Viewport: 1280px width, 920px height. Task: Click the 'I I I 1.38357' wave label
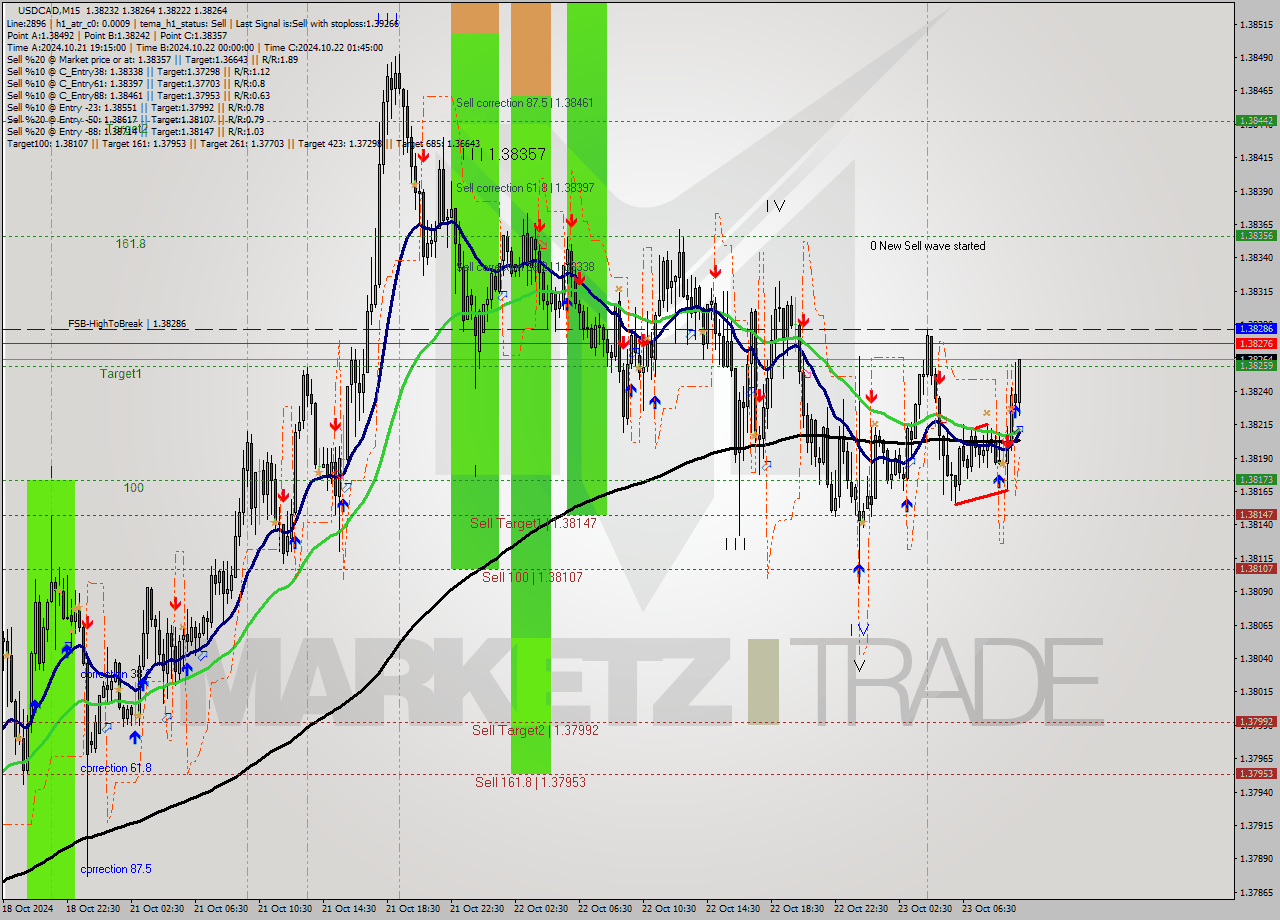(x=503, y=154)
